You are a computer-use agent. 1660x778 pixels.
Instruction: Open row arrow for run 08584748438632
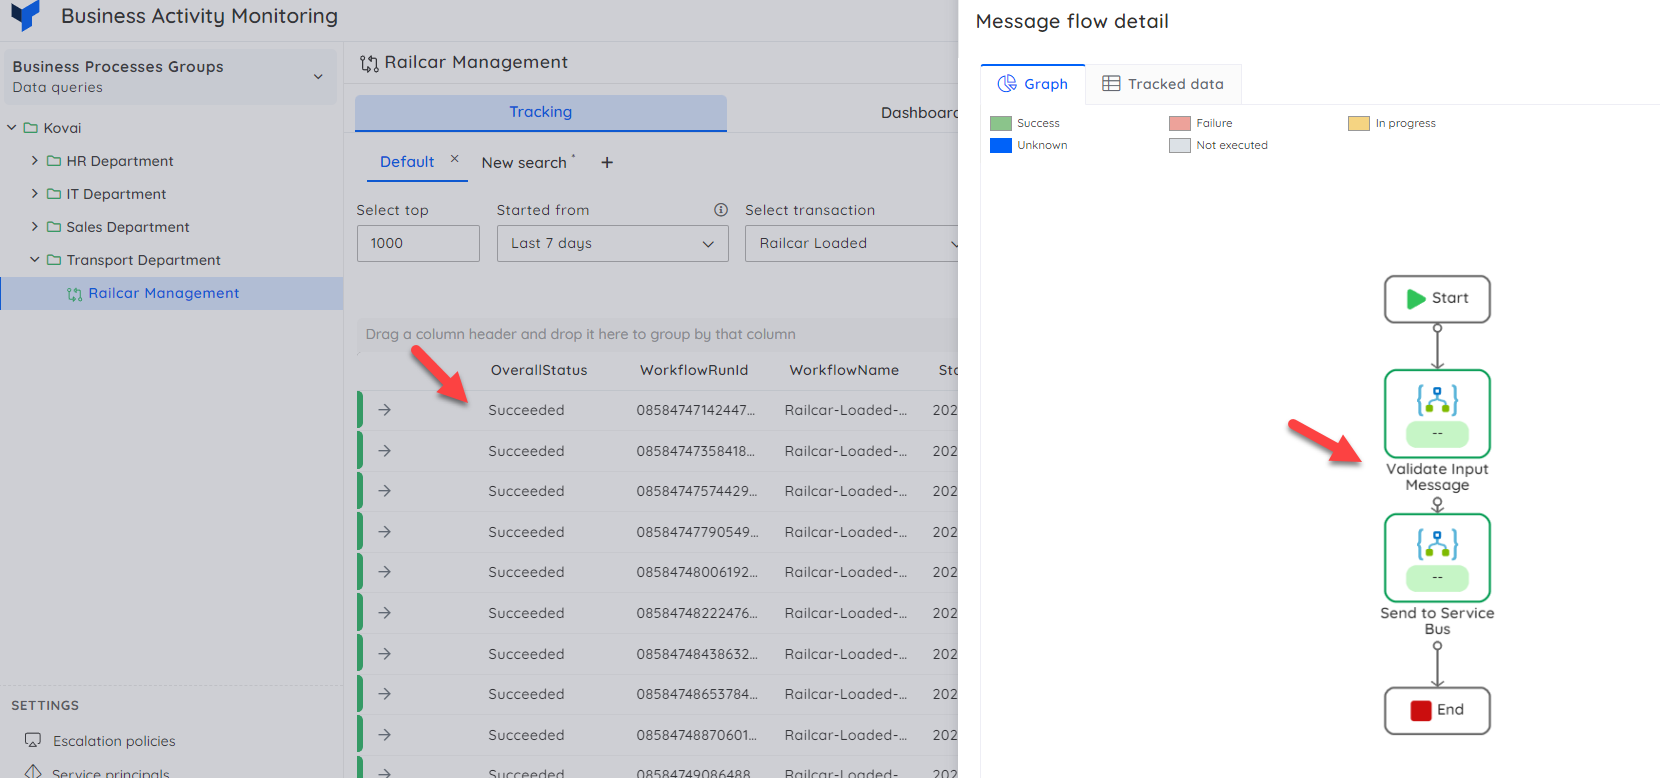(385, 654)
